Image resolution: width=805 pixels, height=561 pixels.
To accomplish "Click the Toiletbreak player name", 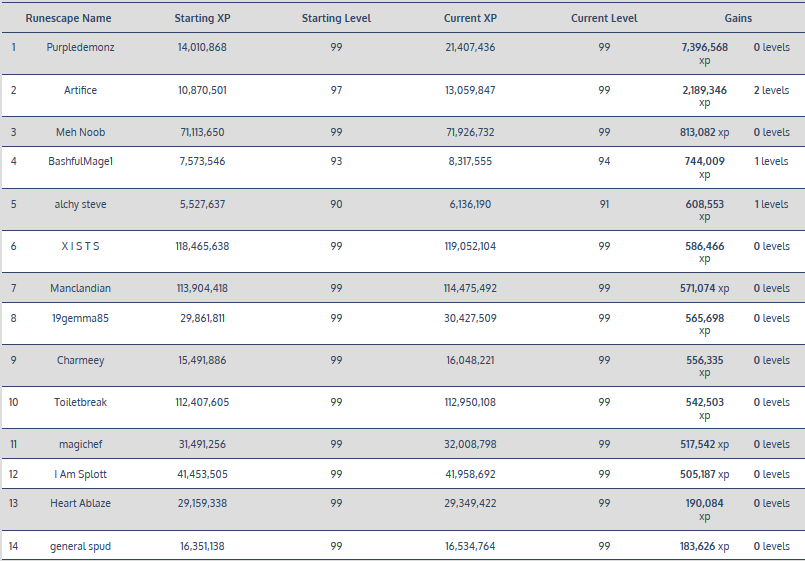I will coord(80,402).
